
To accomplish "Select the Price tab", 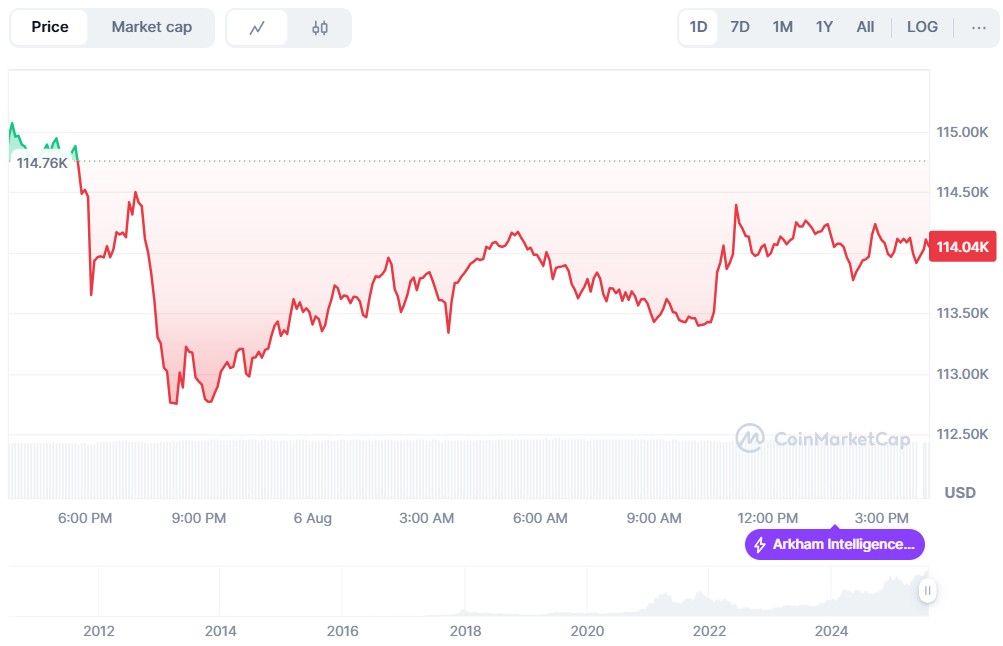I will 50,27.
